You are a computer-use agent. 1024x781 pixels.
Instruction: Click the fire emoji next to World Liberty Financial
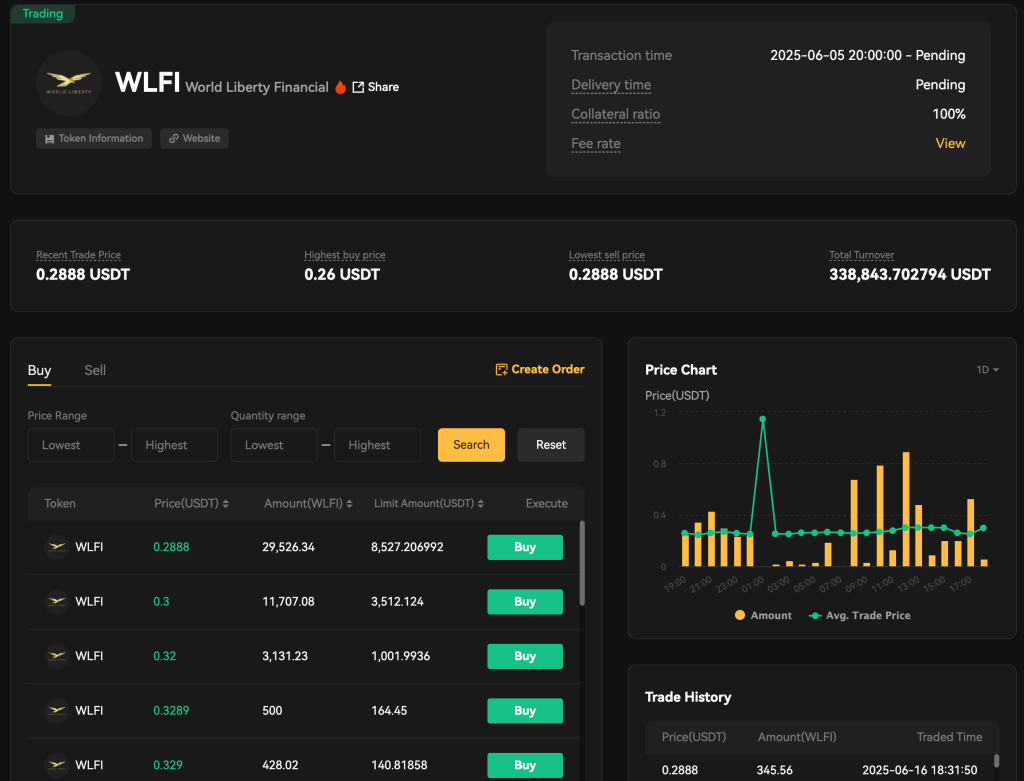coord(338,87)
